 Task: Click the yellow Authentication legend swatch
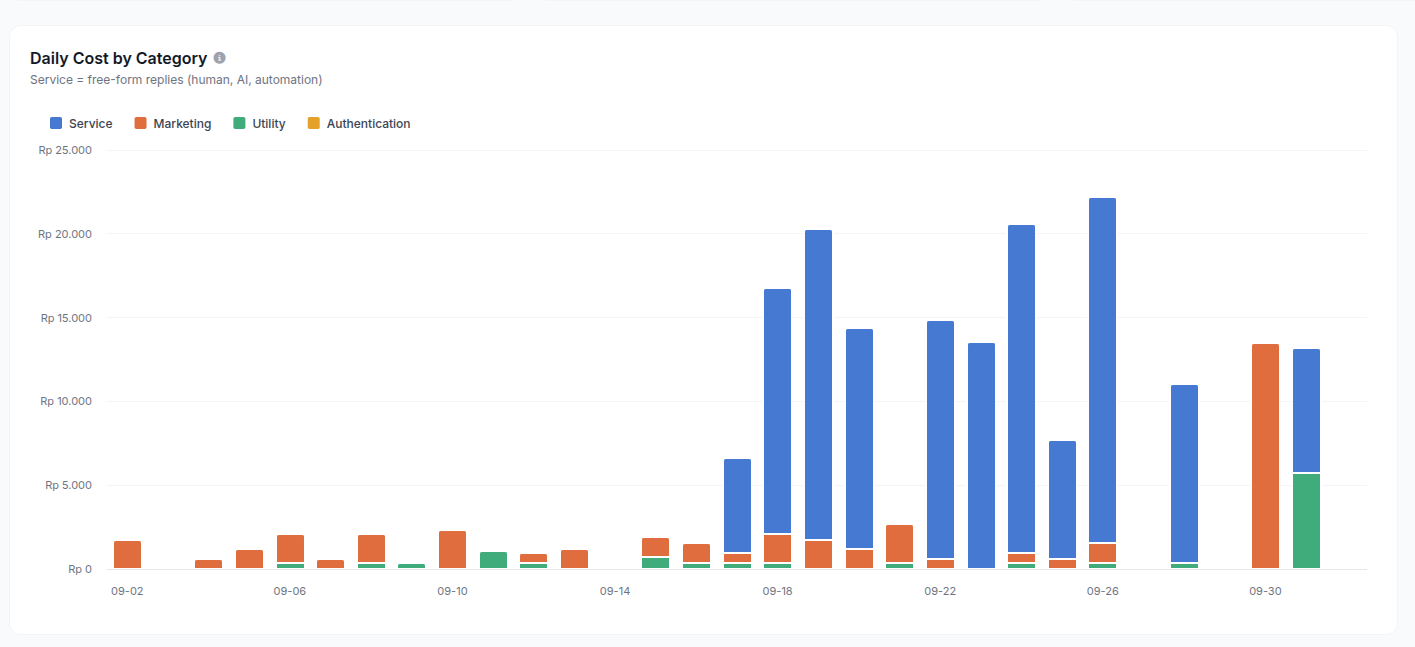point(314,124)
